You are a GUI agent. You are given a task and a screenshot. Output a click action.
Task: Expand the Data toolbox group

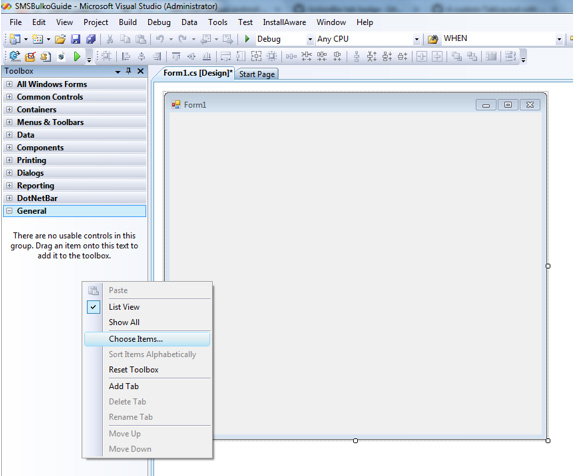10,135
